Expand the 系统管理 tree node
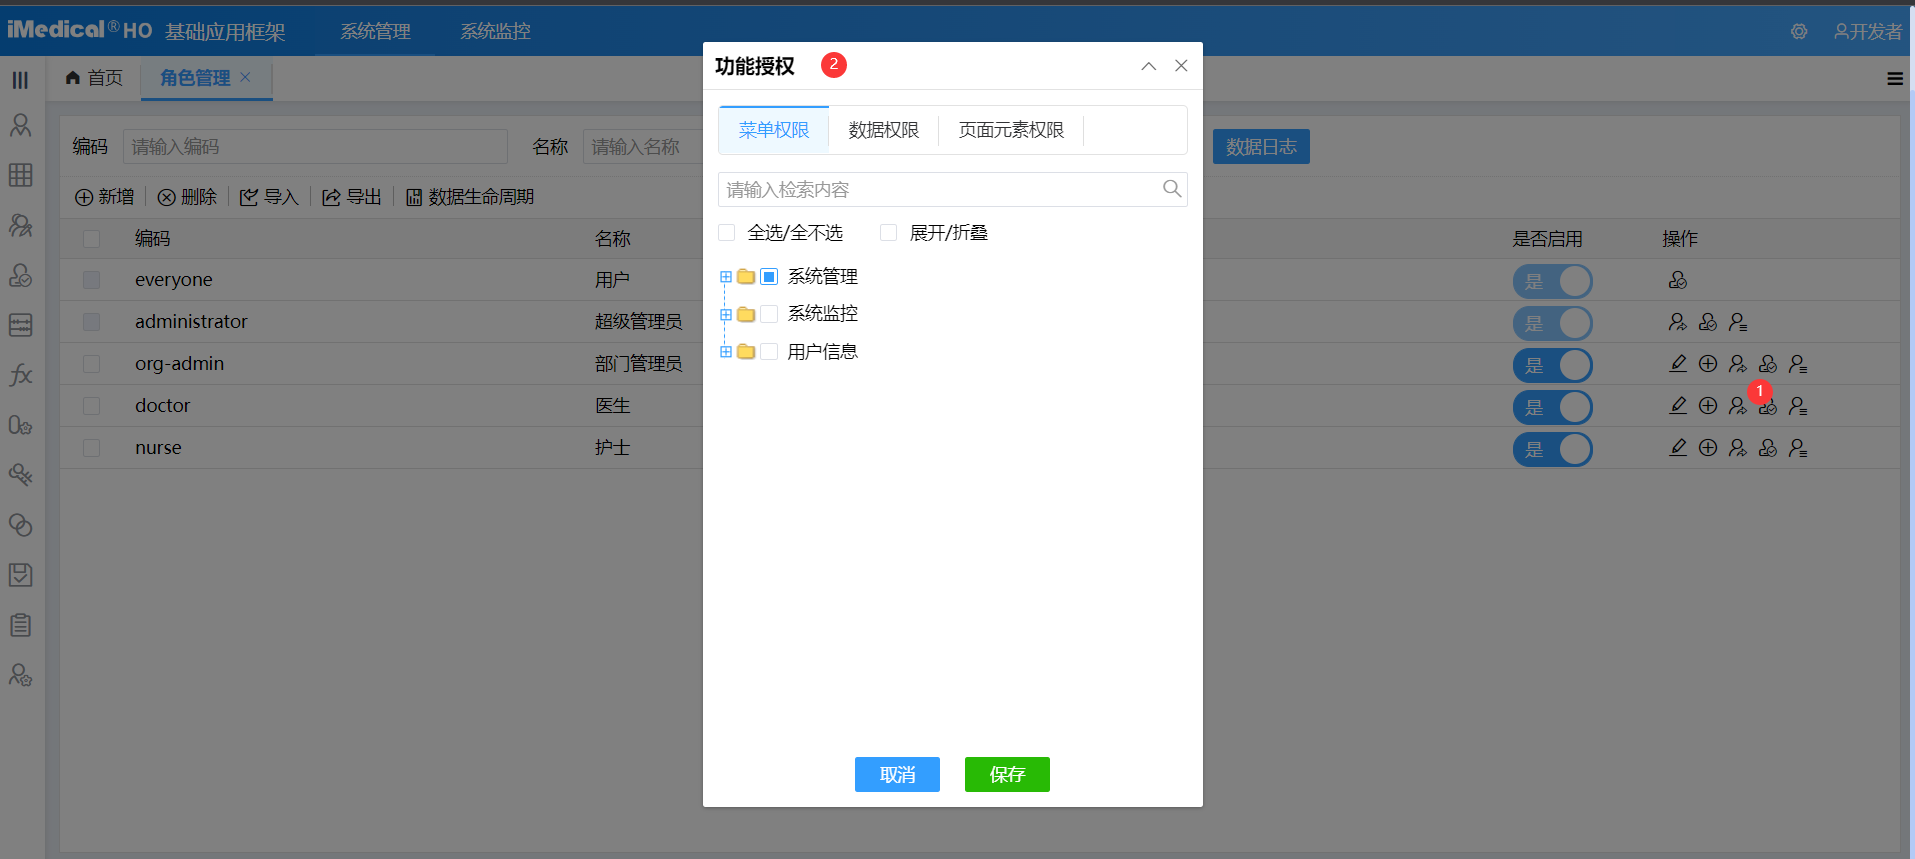 click(x=726, y=277)
